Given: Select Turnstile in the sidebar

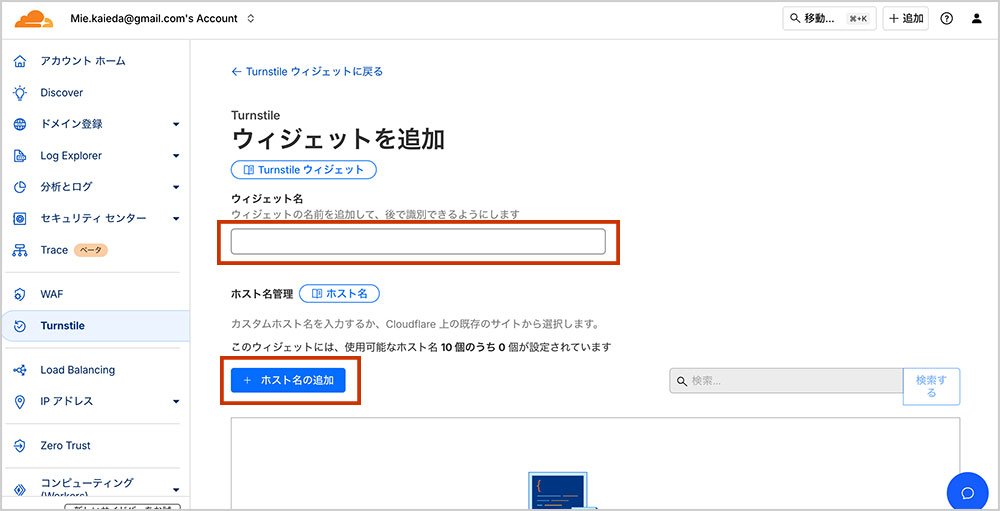Looking at the screenshot, I should pos(62,326).
